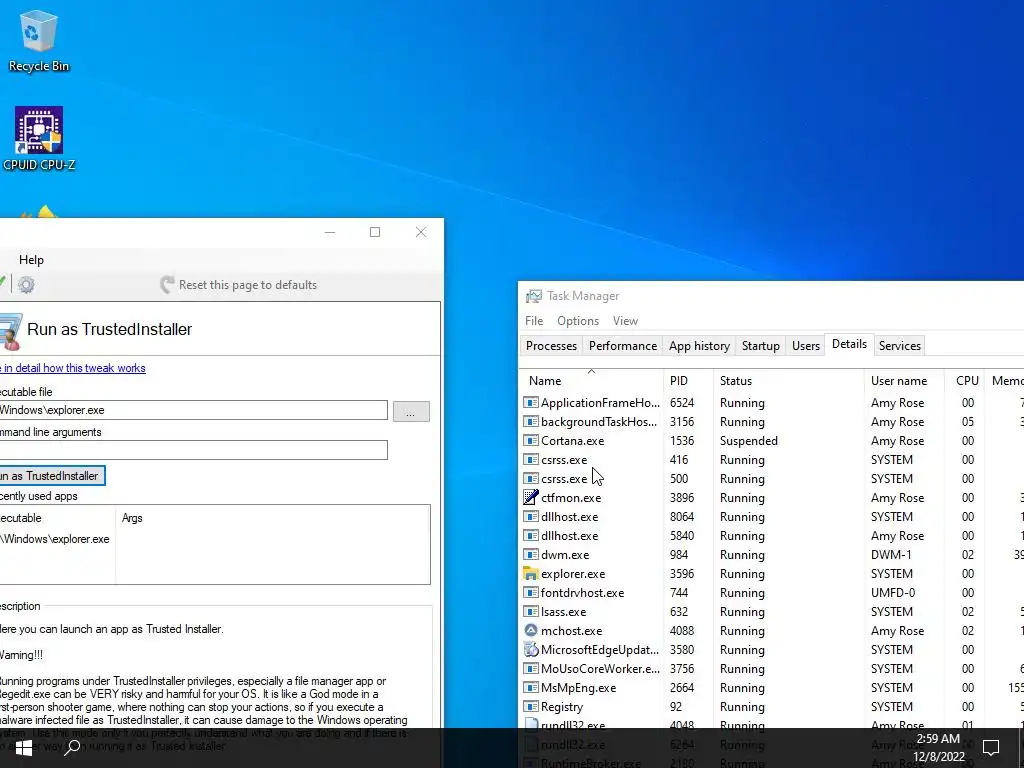
Task: Maximize the Winaero Tweaker window
Action: [375, 232]
